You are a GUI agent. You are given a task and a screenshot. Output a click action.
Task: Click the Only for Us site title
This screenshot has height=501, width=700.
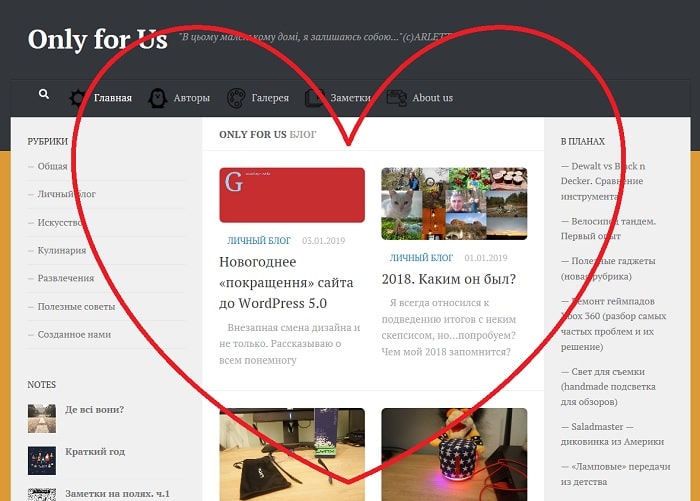[97, 40]
